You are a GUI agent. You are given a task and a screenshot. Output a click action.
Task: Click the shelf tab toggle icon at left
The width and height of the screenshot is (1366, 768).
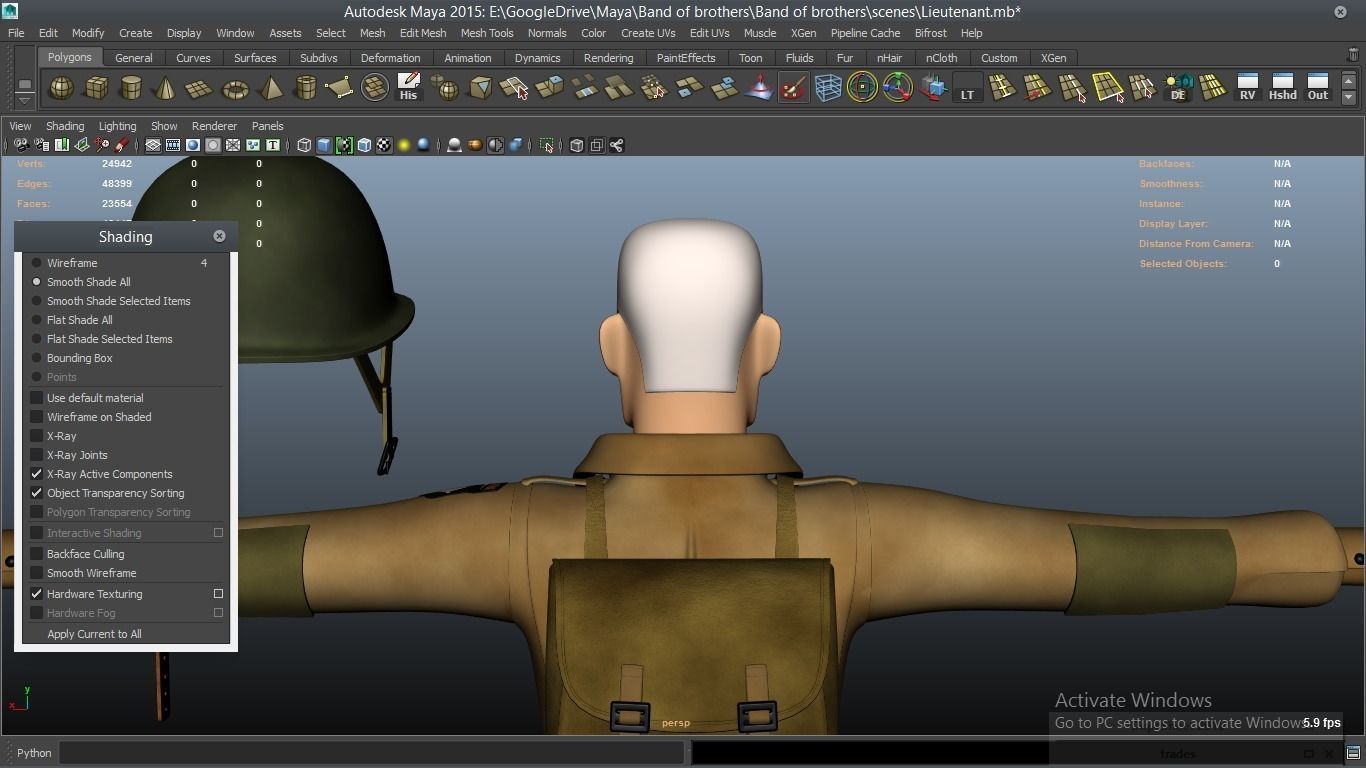point(24,84)
